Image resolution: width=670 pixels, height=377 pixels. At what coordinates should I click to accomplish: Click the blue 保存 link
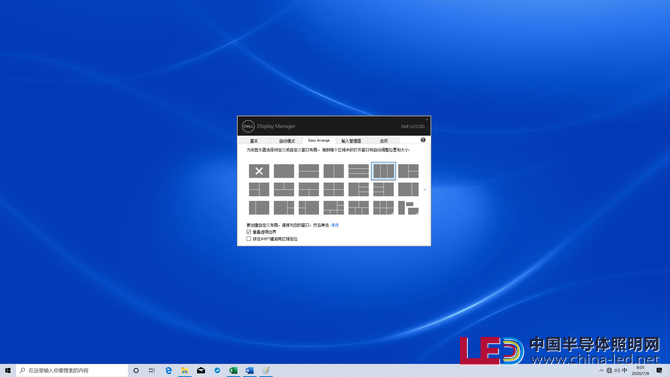tap(335, 225)
